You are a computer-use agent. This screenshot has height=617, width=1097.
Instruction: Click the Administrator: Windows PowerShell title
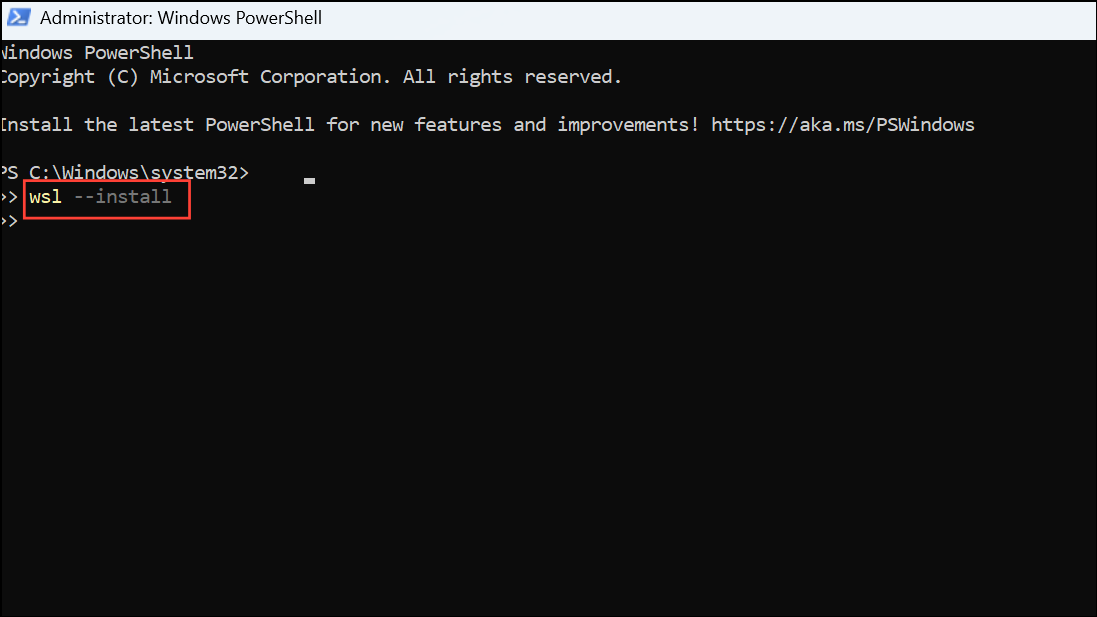tap(180, 17)
